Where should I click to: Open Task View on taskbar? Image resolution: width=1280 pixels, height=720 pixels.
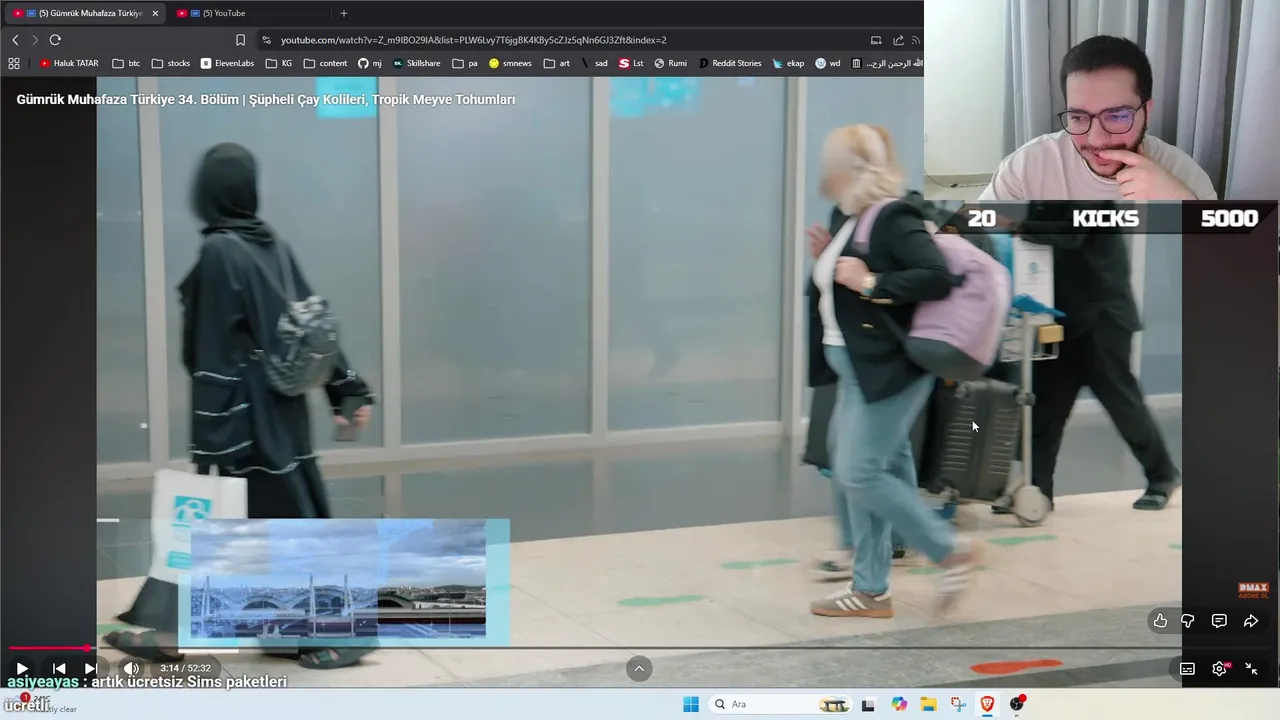(x=868, y=704)
